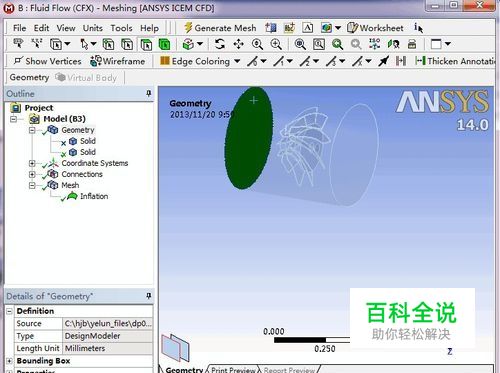The width and height of the screenshot is (500, 373).
Task: Click the grayed Next View icon
Action: 356,44
